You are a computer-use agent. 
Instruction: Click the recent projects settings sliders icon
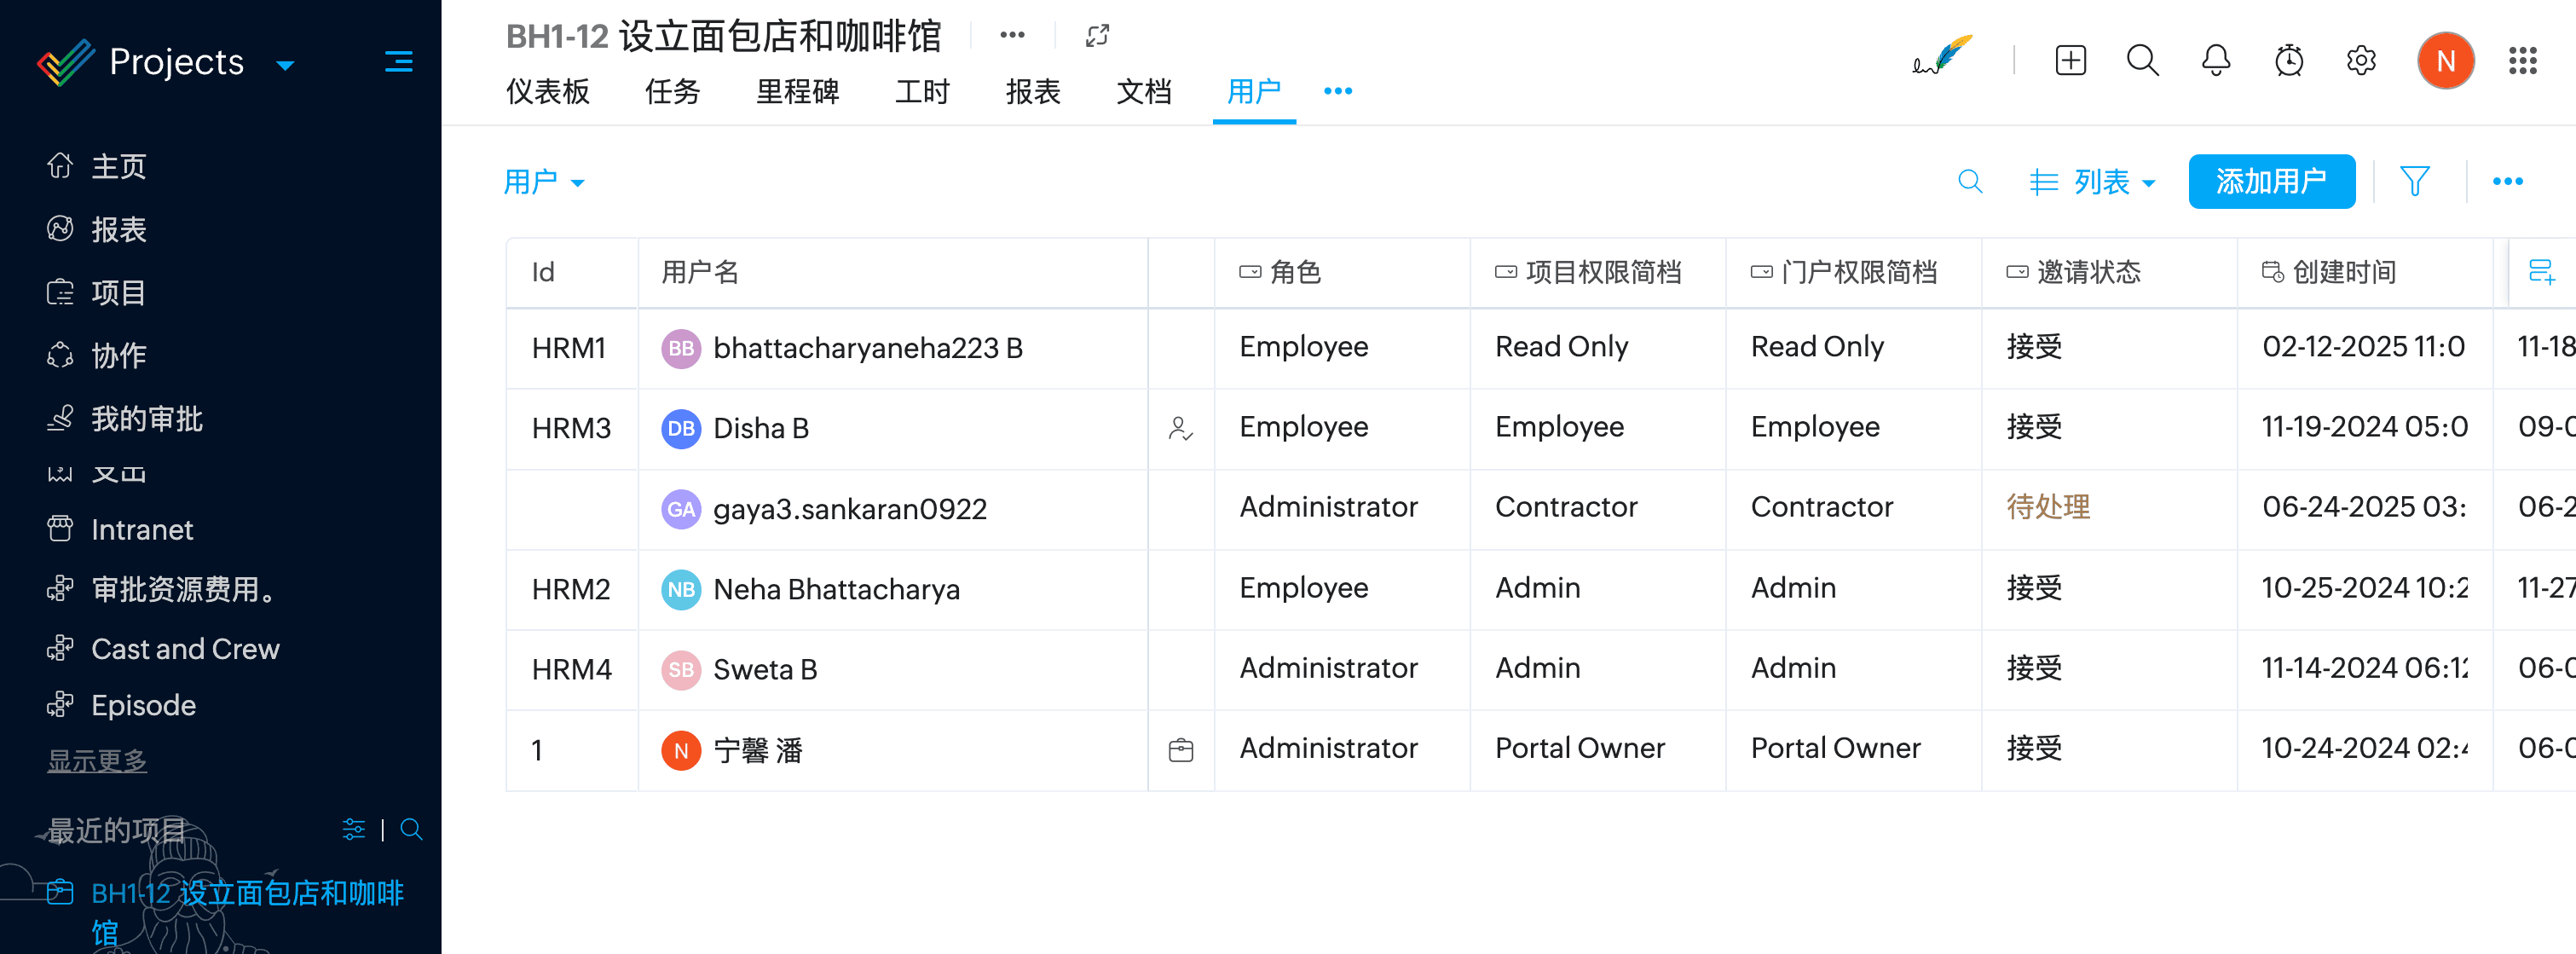(x=354, y=829)
